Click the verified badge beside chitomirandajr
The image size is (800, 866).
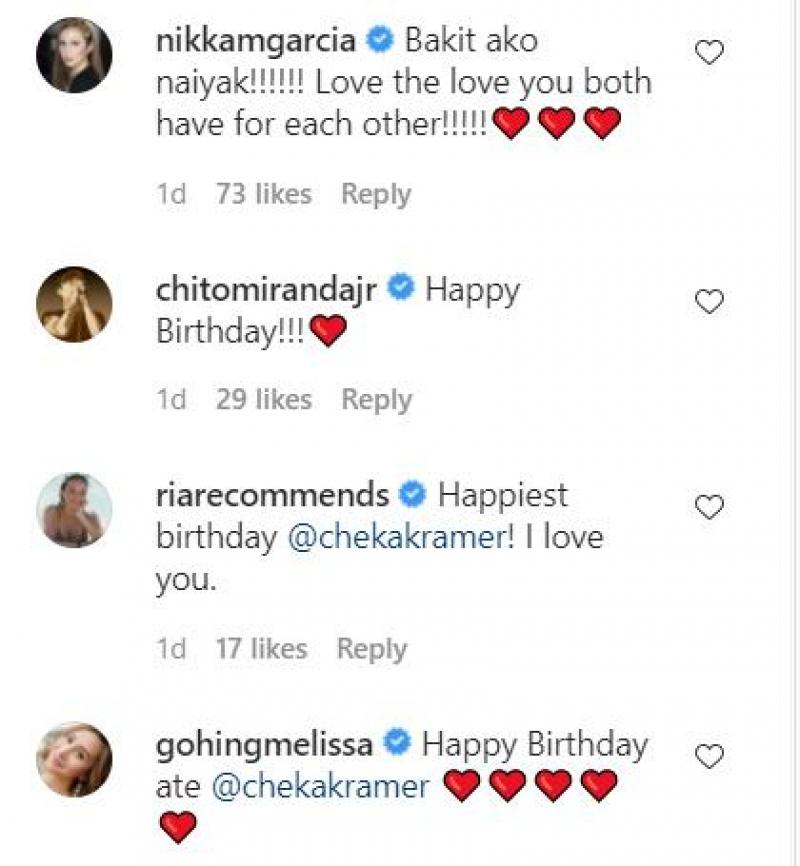[403, 290]
